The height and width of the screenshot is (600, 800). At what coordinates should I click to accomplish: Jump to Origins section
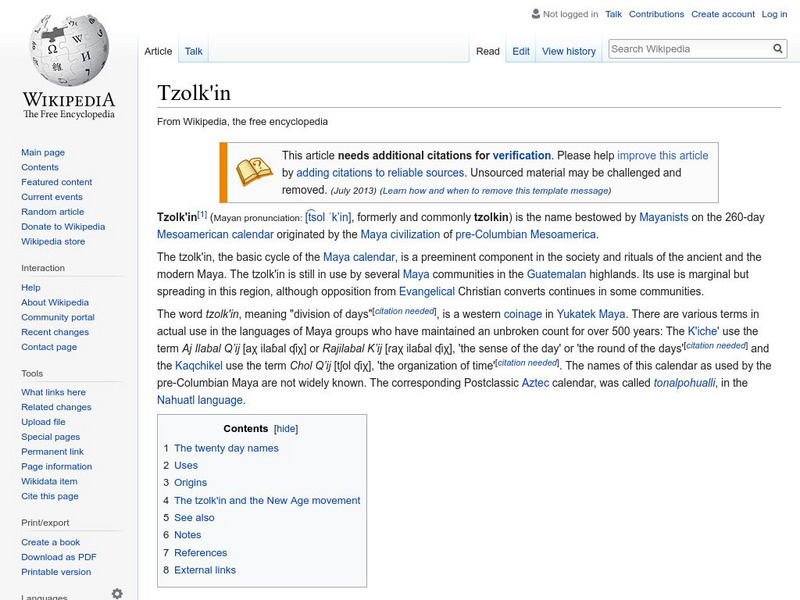click(190, 483)
